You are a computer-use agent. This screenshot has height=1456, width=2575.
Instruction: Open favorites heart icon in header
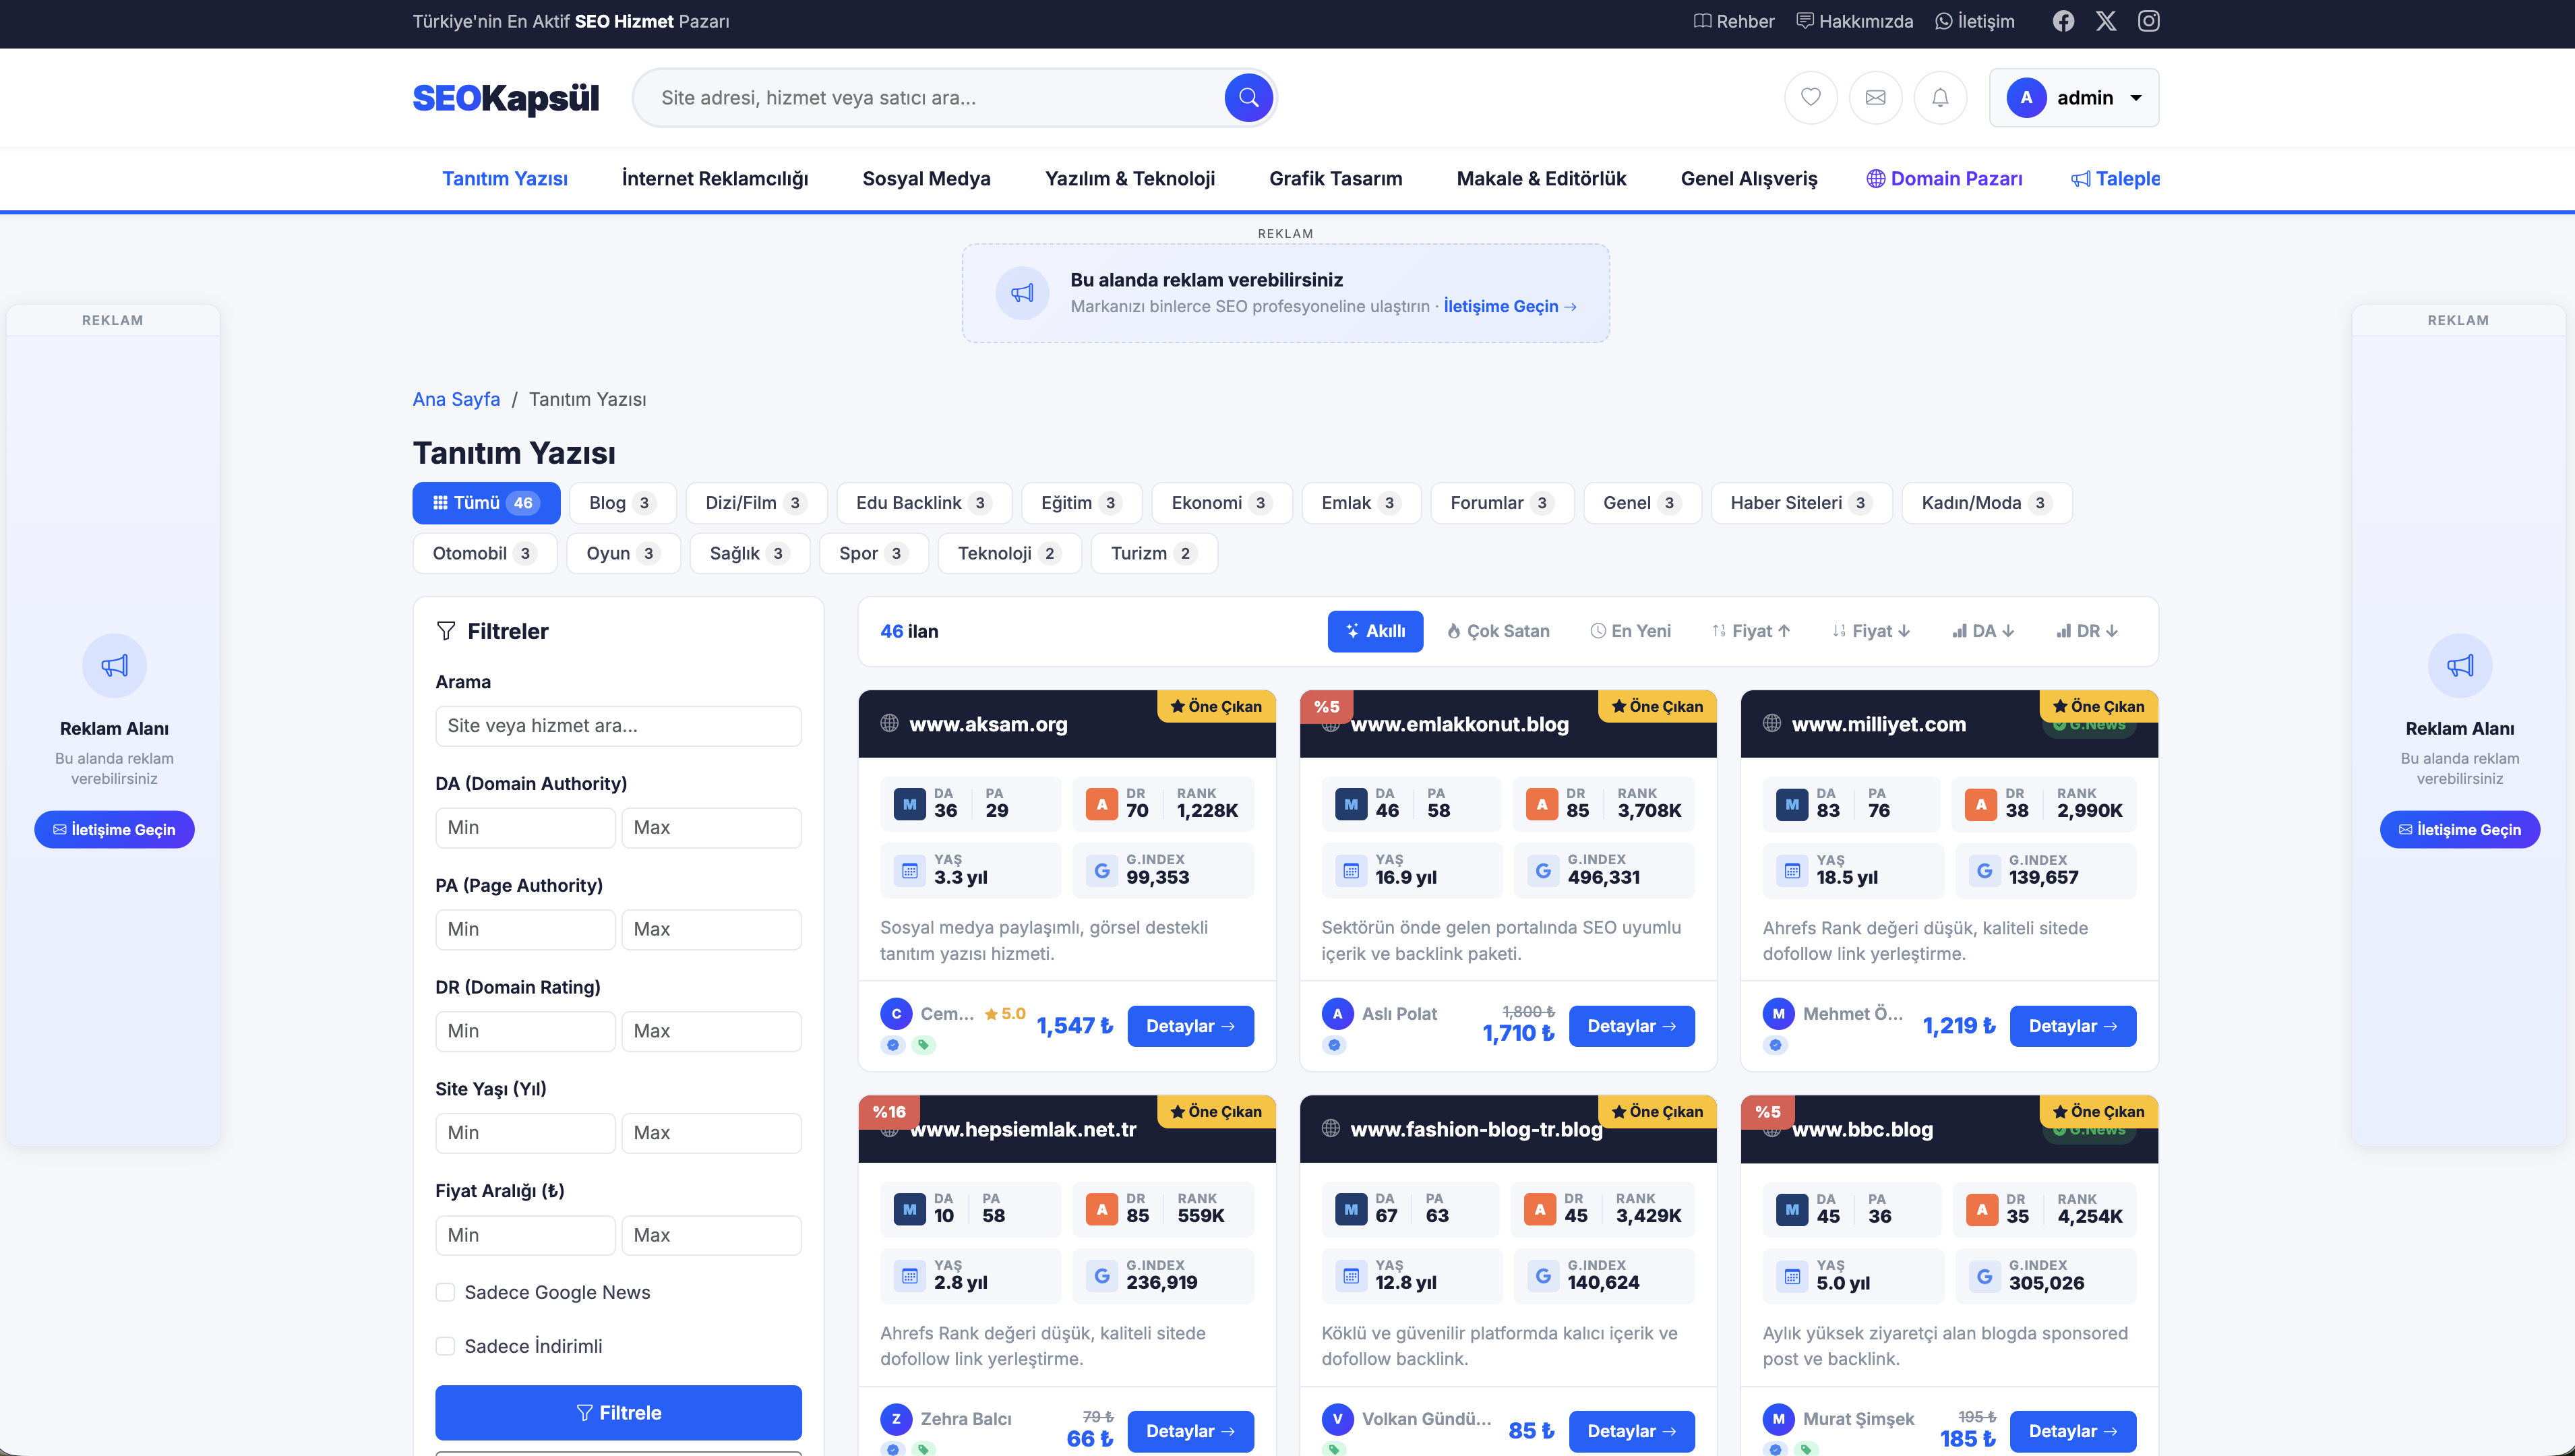(x=1810, y=98)
